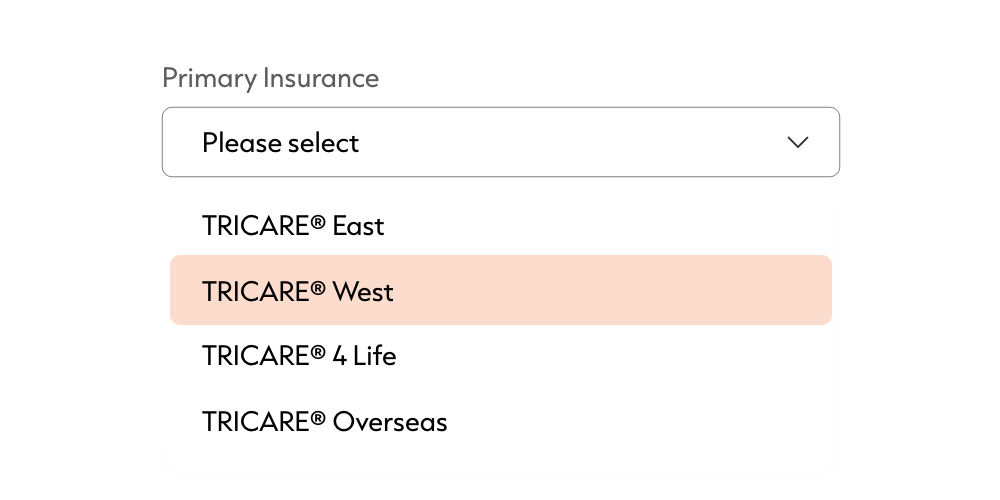1000x500 pixels.
Task: Click the registered symbol in TRICARE East
Action: (318, 222)
